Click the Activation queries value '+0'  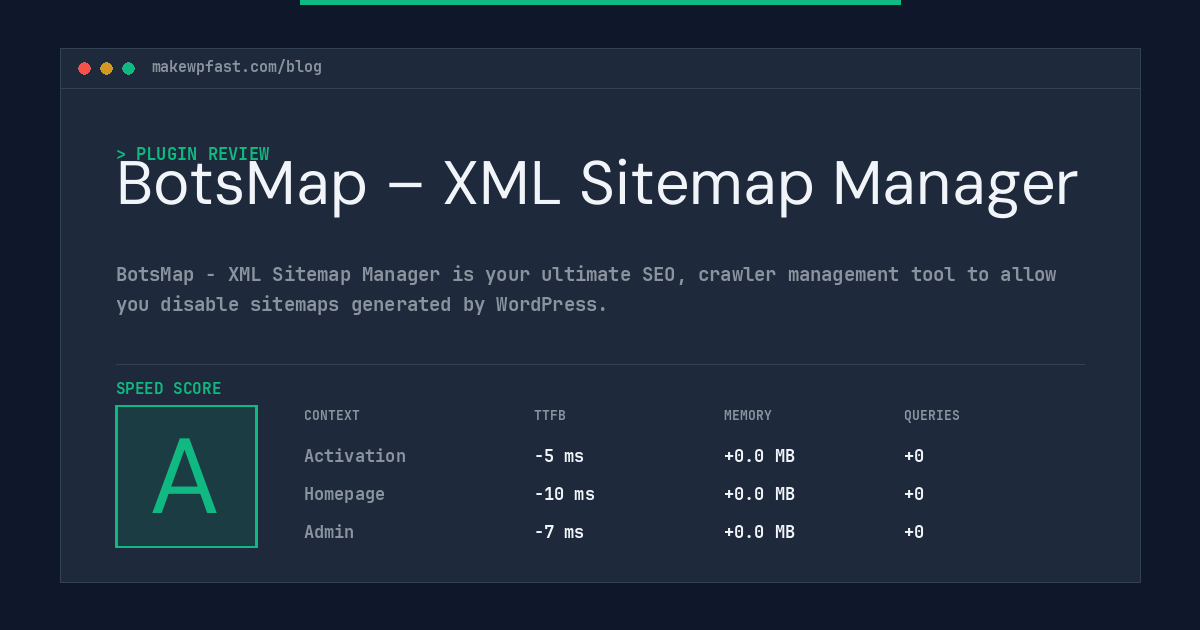click(914, 456)
